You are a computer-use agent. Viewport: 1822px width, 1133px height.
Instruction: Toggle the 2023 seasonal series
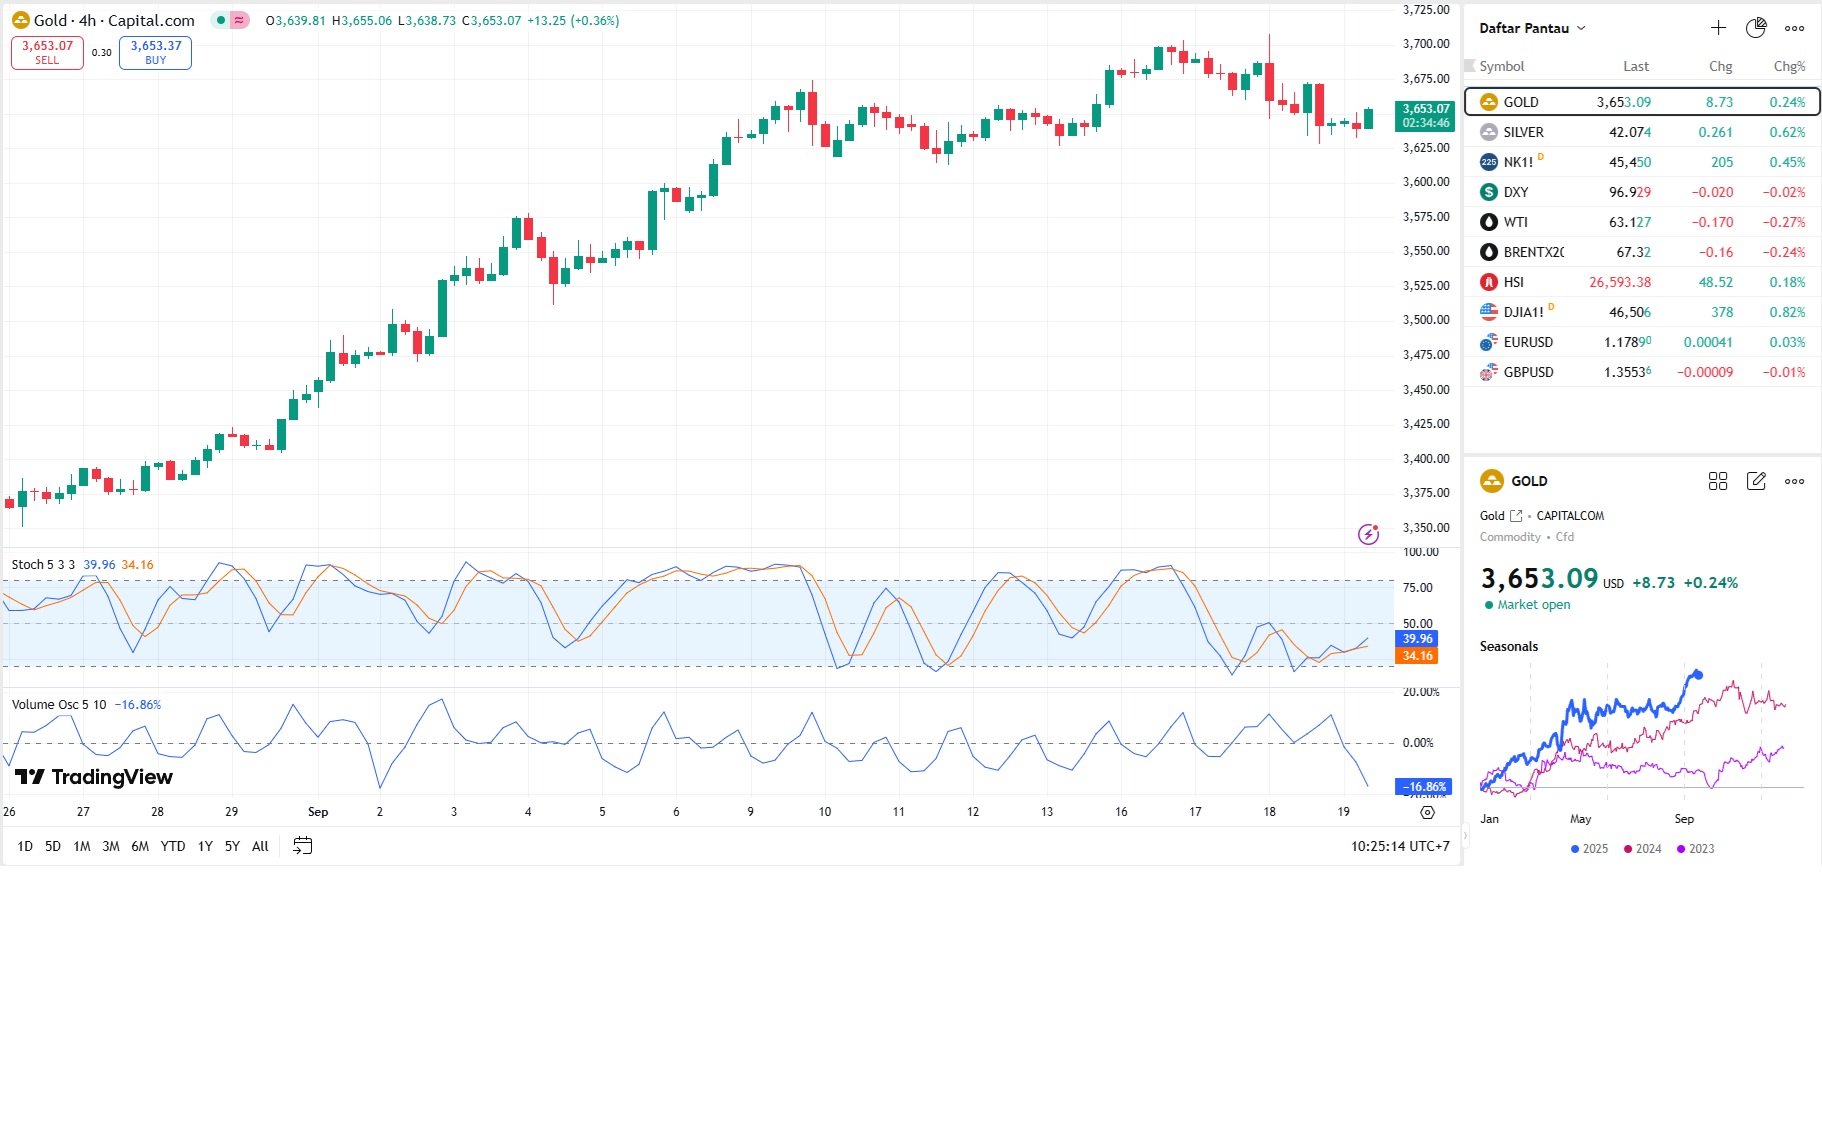tap(1695, 849)
